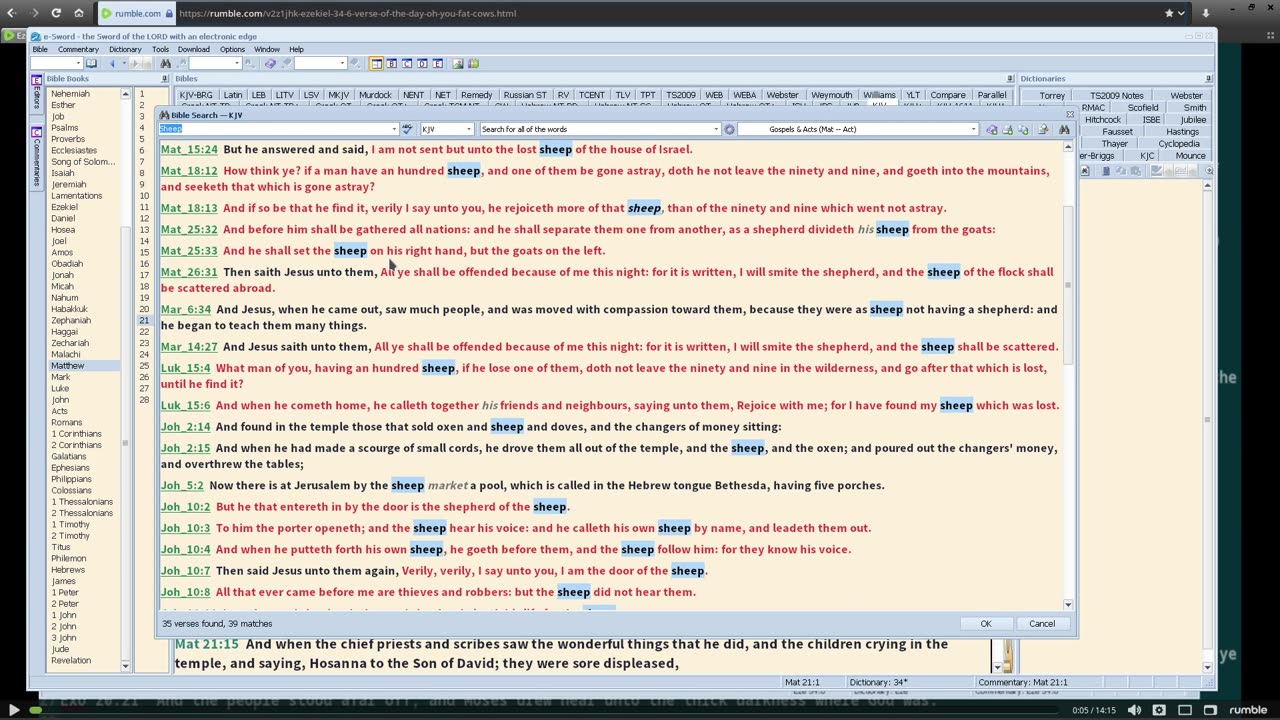The image size is (1280, 720).
Task: Click the print results icon in Bible Search
Action: (x=1007, y=129)
